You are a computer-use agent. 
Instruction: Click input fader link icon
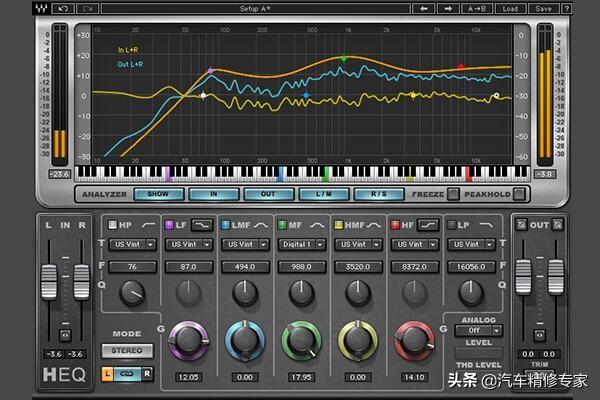click(x=65, y=336)
